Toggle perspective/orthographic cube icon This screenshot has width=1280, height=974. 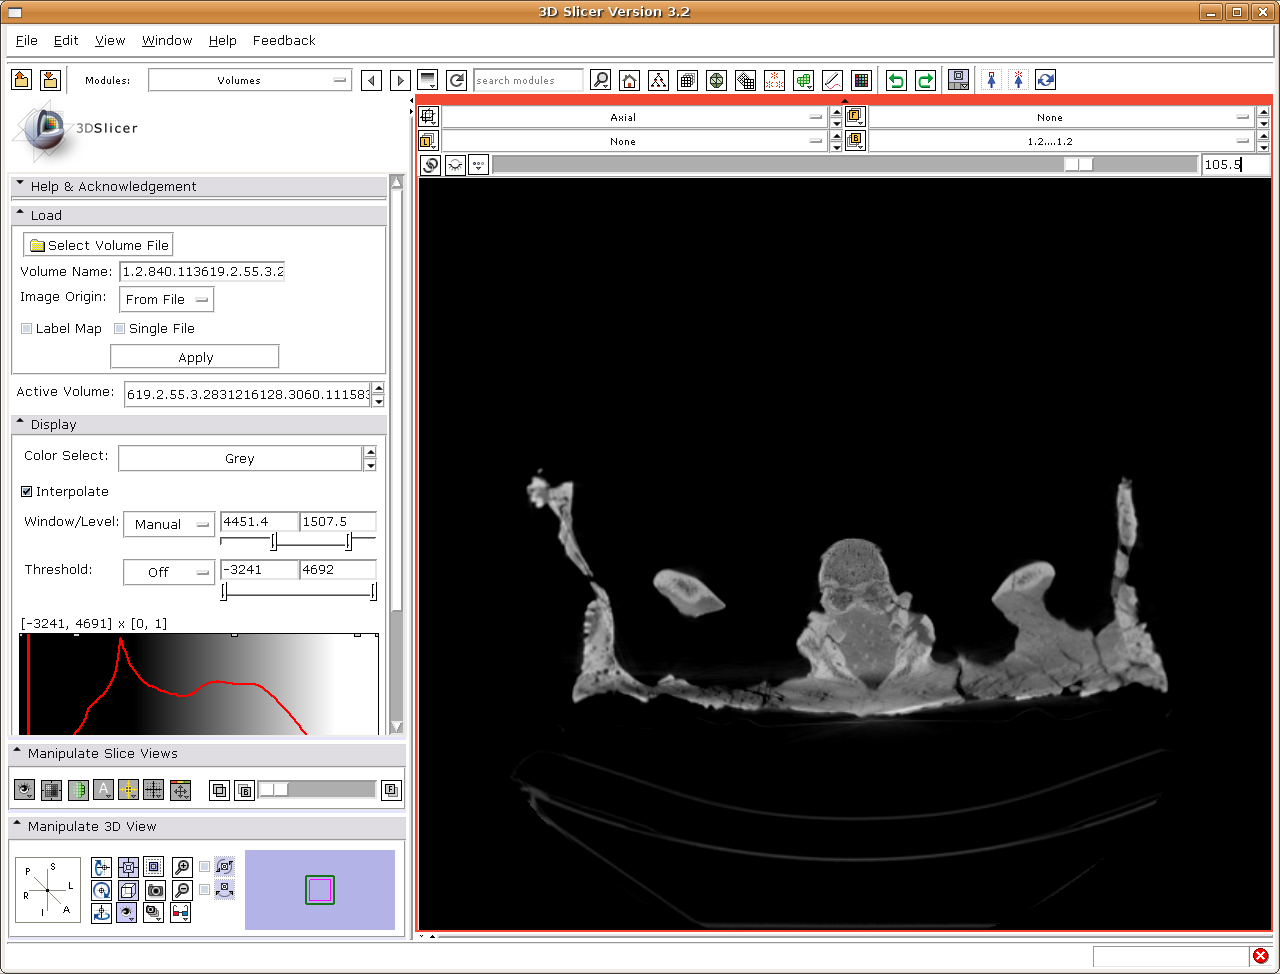[128, 890]
